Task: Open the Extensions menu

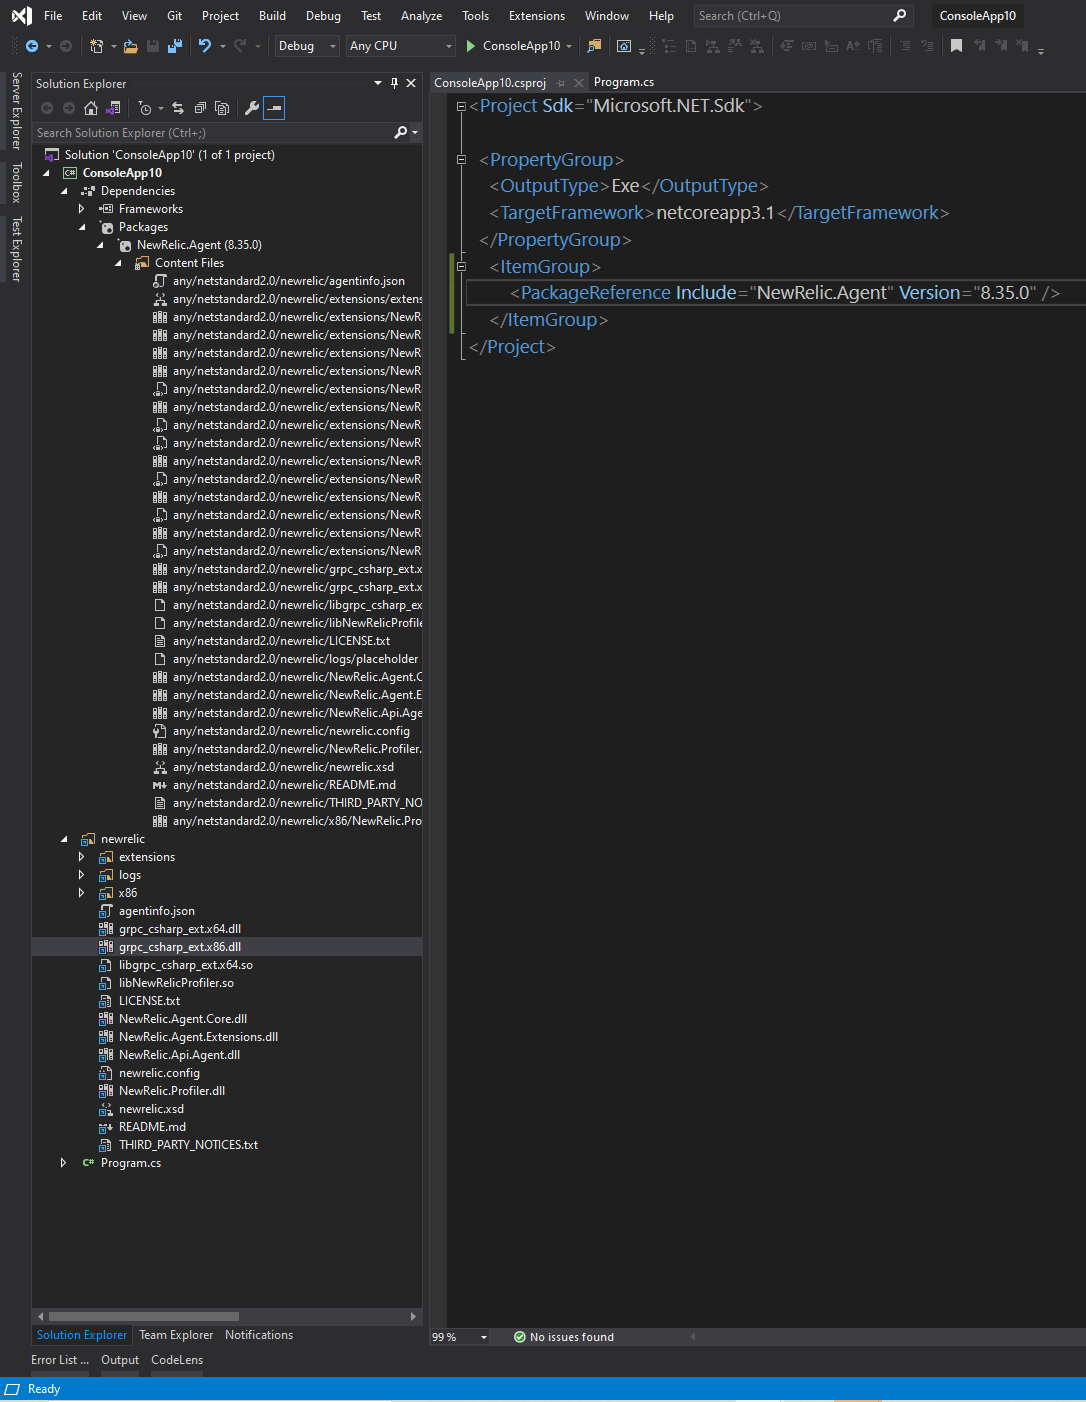Action: [537, 16]
